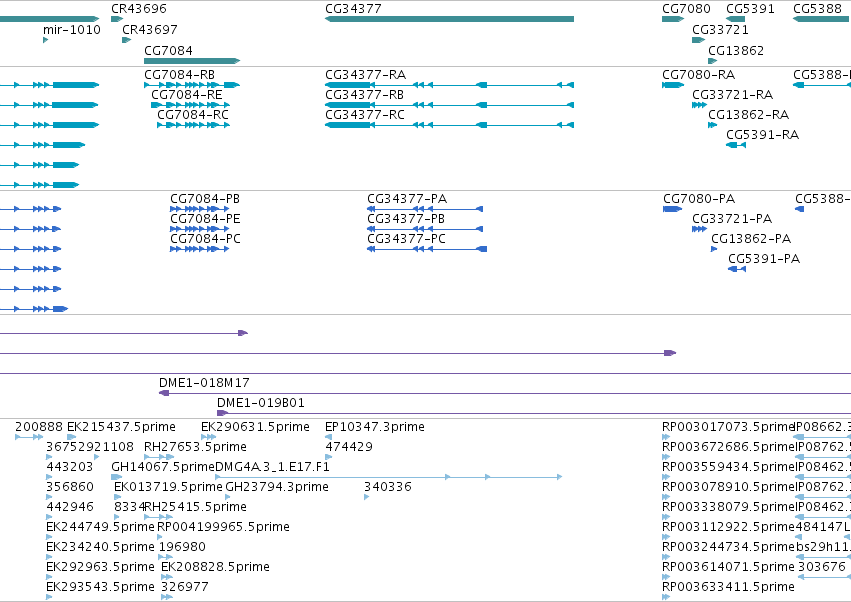Select transcript CG7084-RC
Screen dimensions: 851x602
[x=194, y=125]
